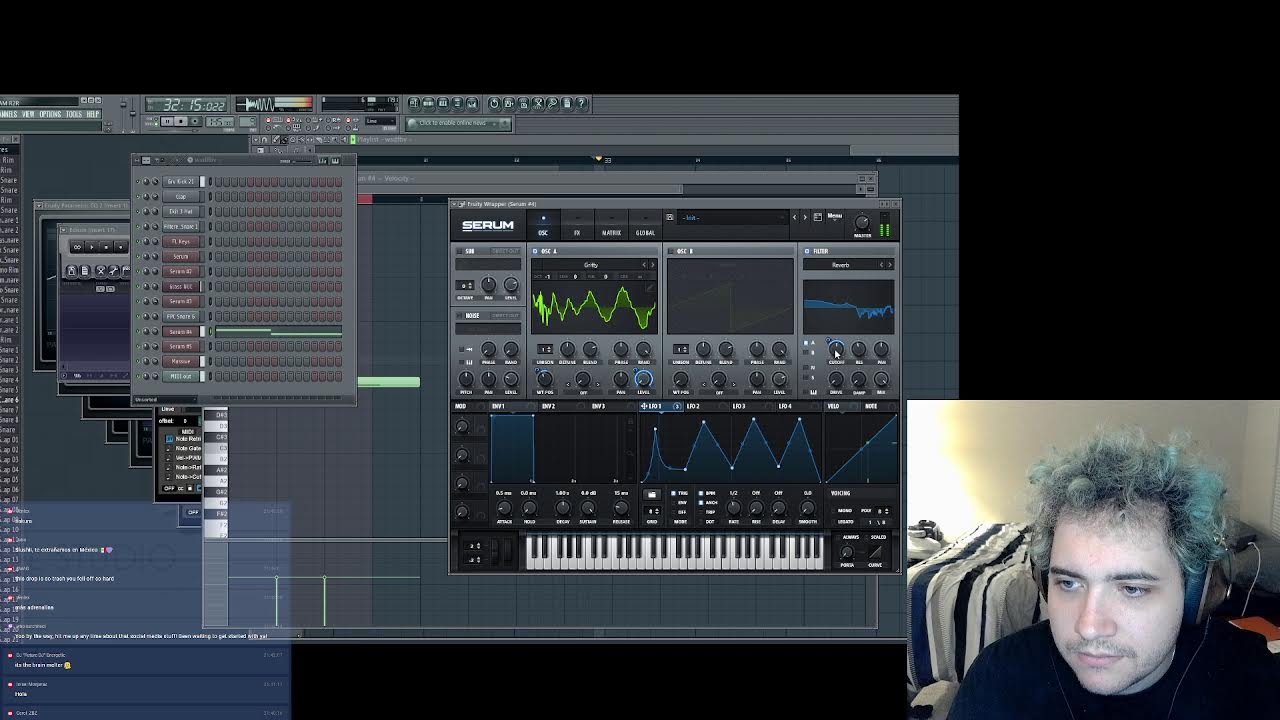This screenshot has width=1280, height=720.
Task: Open Serum Menu dropdown
Action: (x=835, y=216)
